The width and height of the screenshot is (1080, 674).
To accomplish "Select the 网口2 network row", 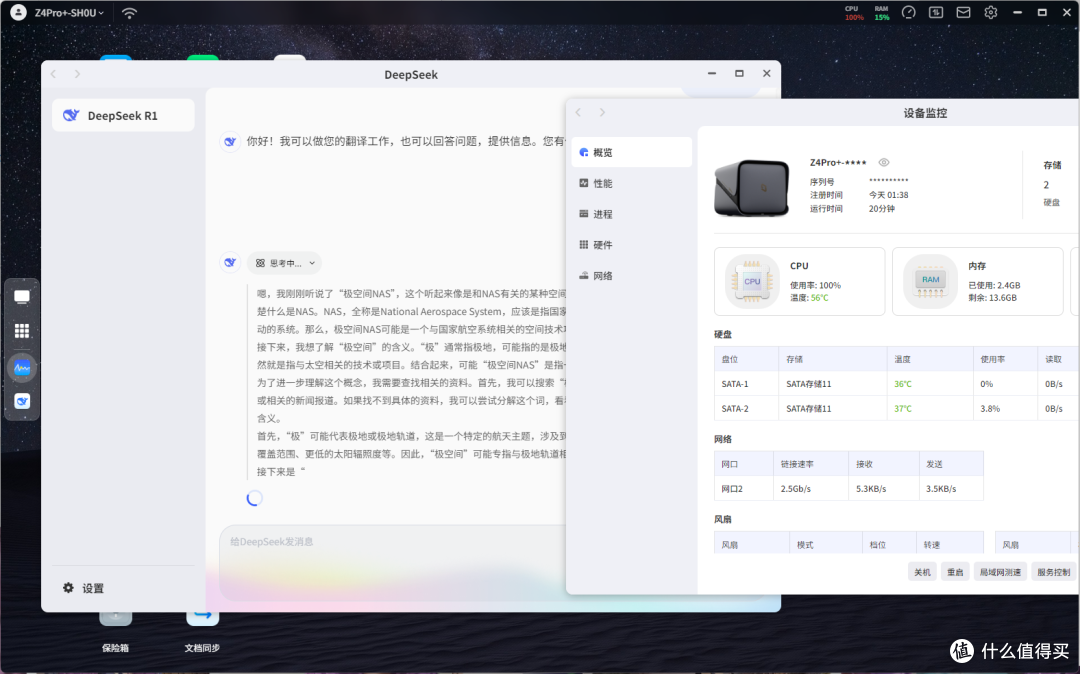I will [x=849, y=489].
